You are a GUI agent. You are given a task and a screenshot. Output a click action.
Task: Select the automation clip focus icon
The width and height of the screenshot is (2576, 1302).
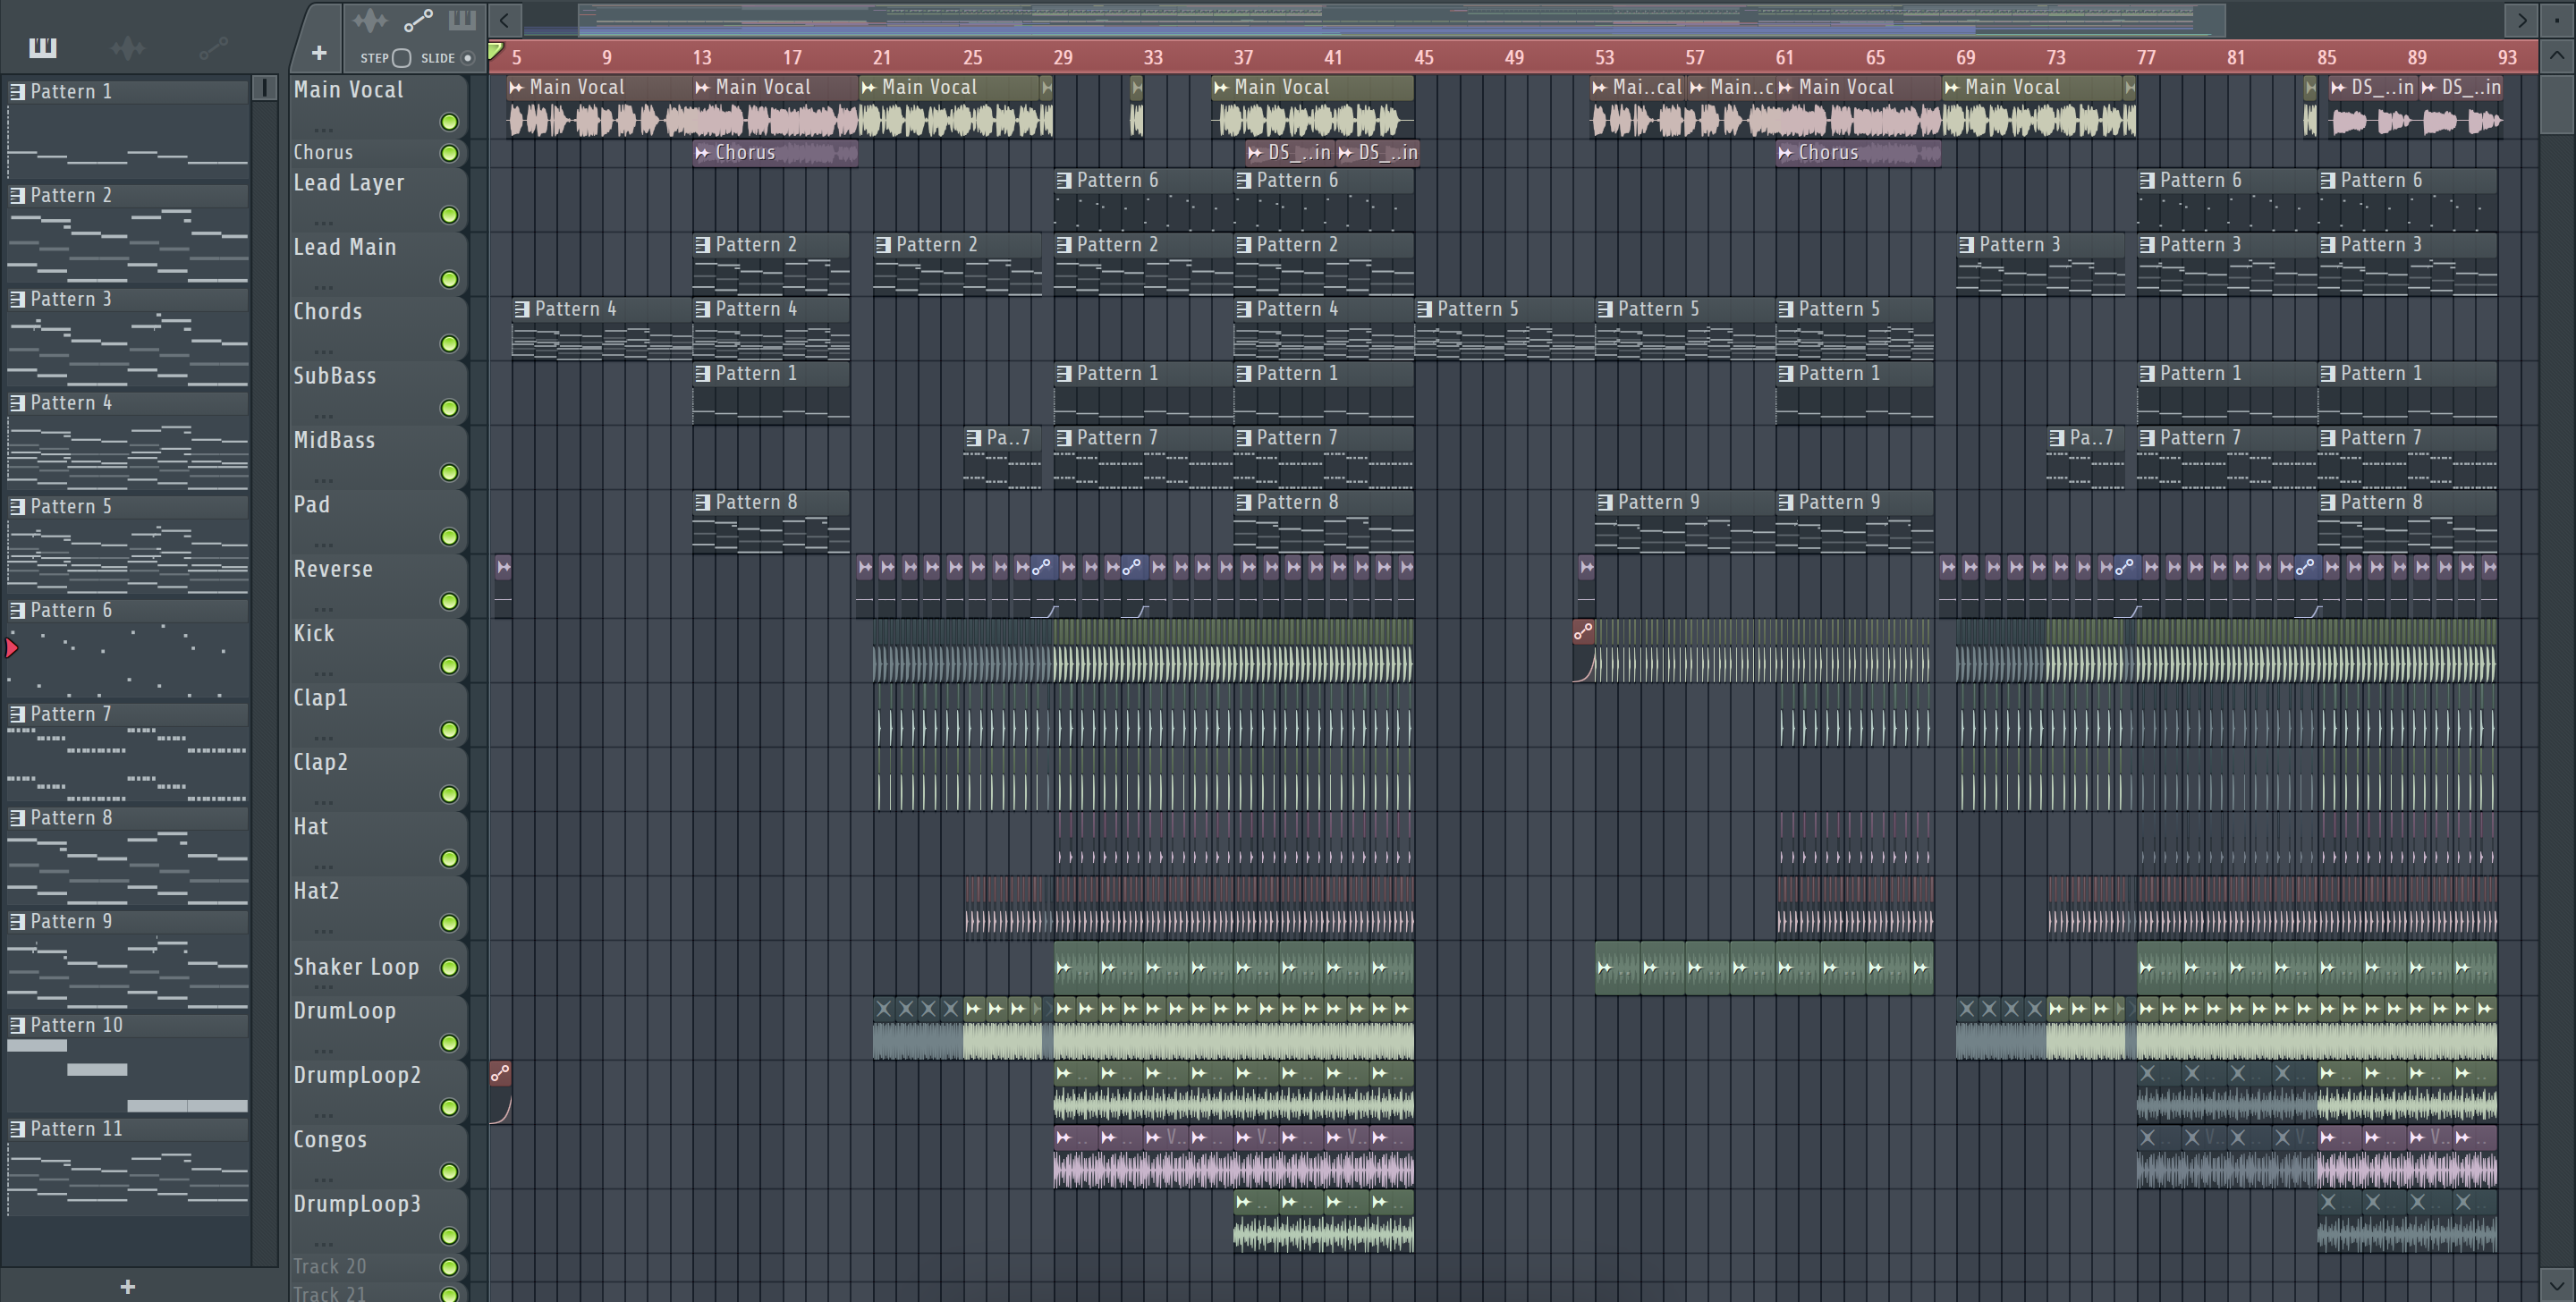click(418, 20)
